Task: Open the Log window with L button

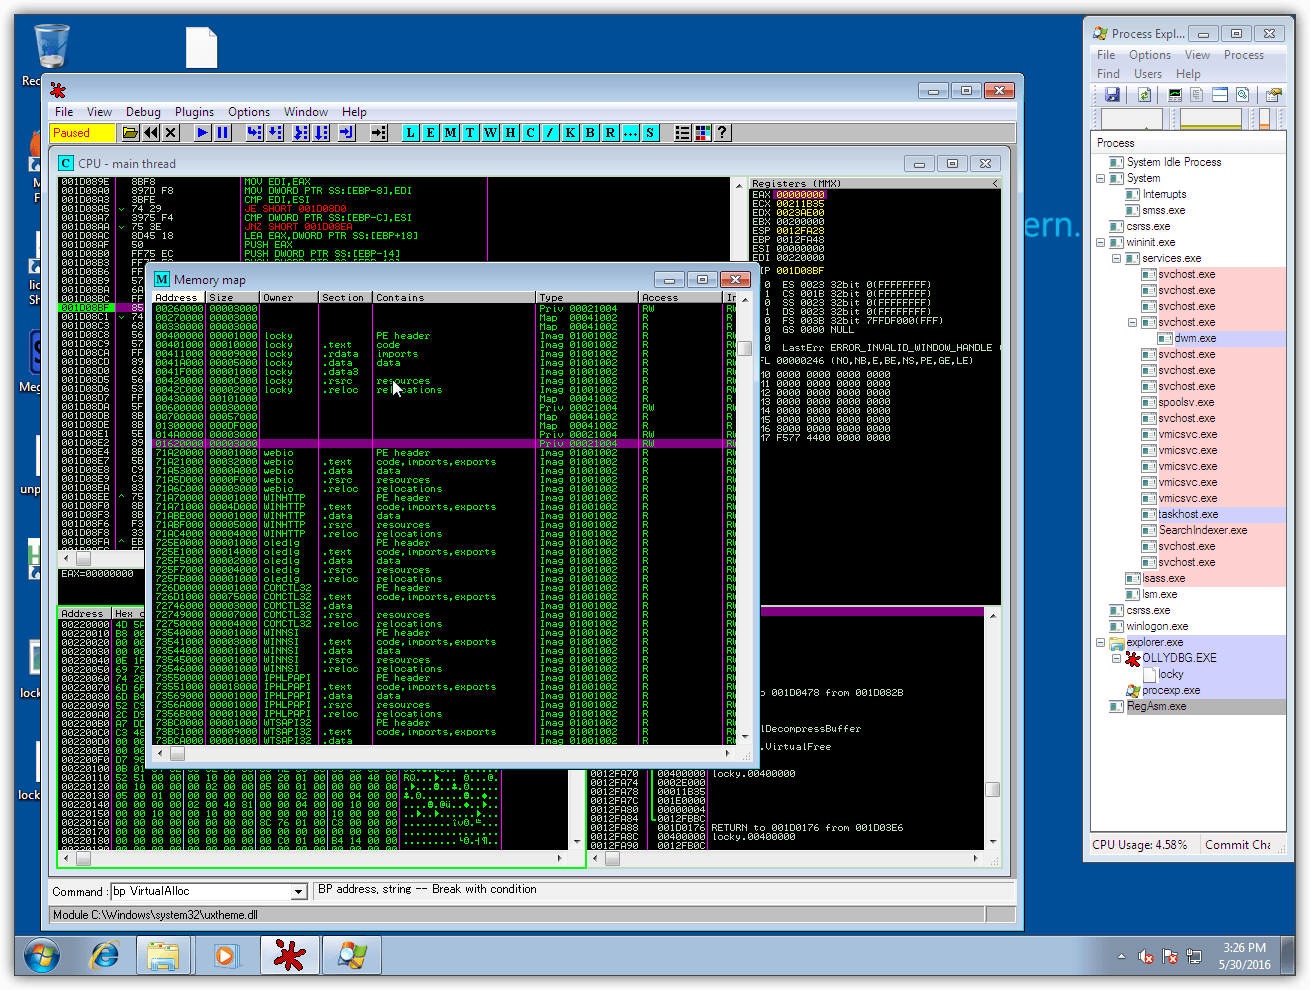Action: pos(411,132)
